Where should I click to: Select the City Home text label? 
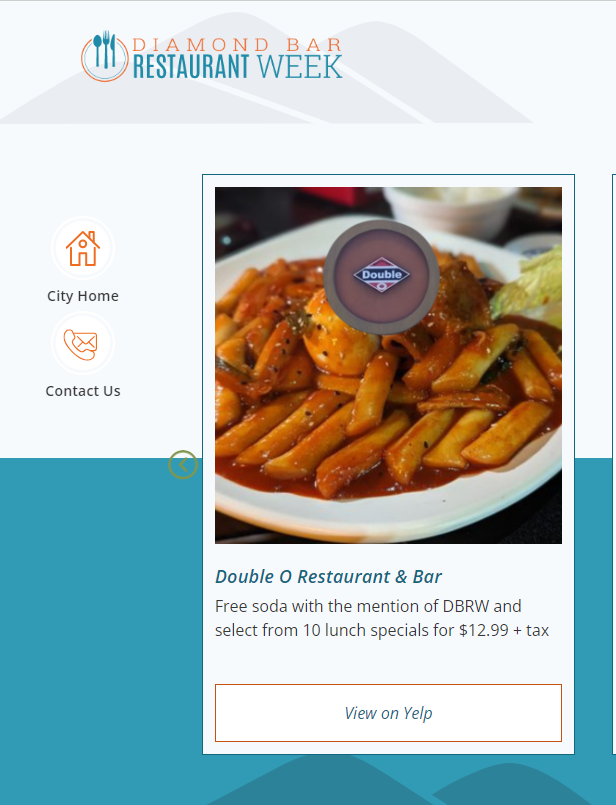[x=83, y=296]
